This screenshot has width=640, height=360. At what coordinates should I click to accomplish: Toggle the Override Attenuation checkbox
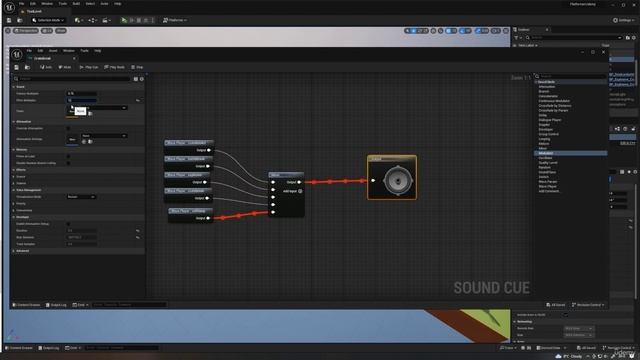pyautogui.click(x=68, y=128)
